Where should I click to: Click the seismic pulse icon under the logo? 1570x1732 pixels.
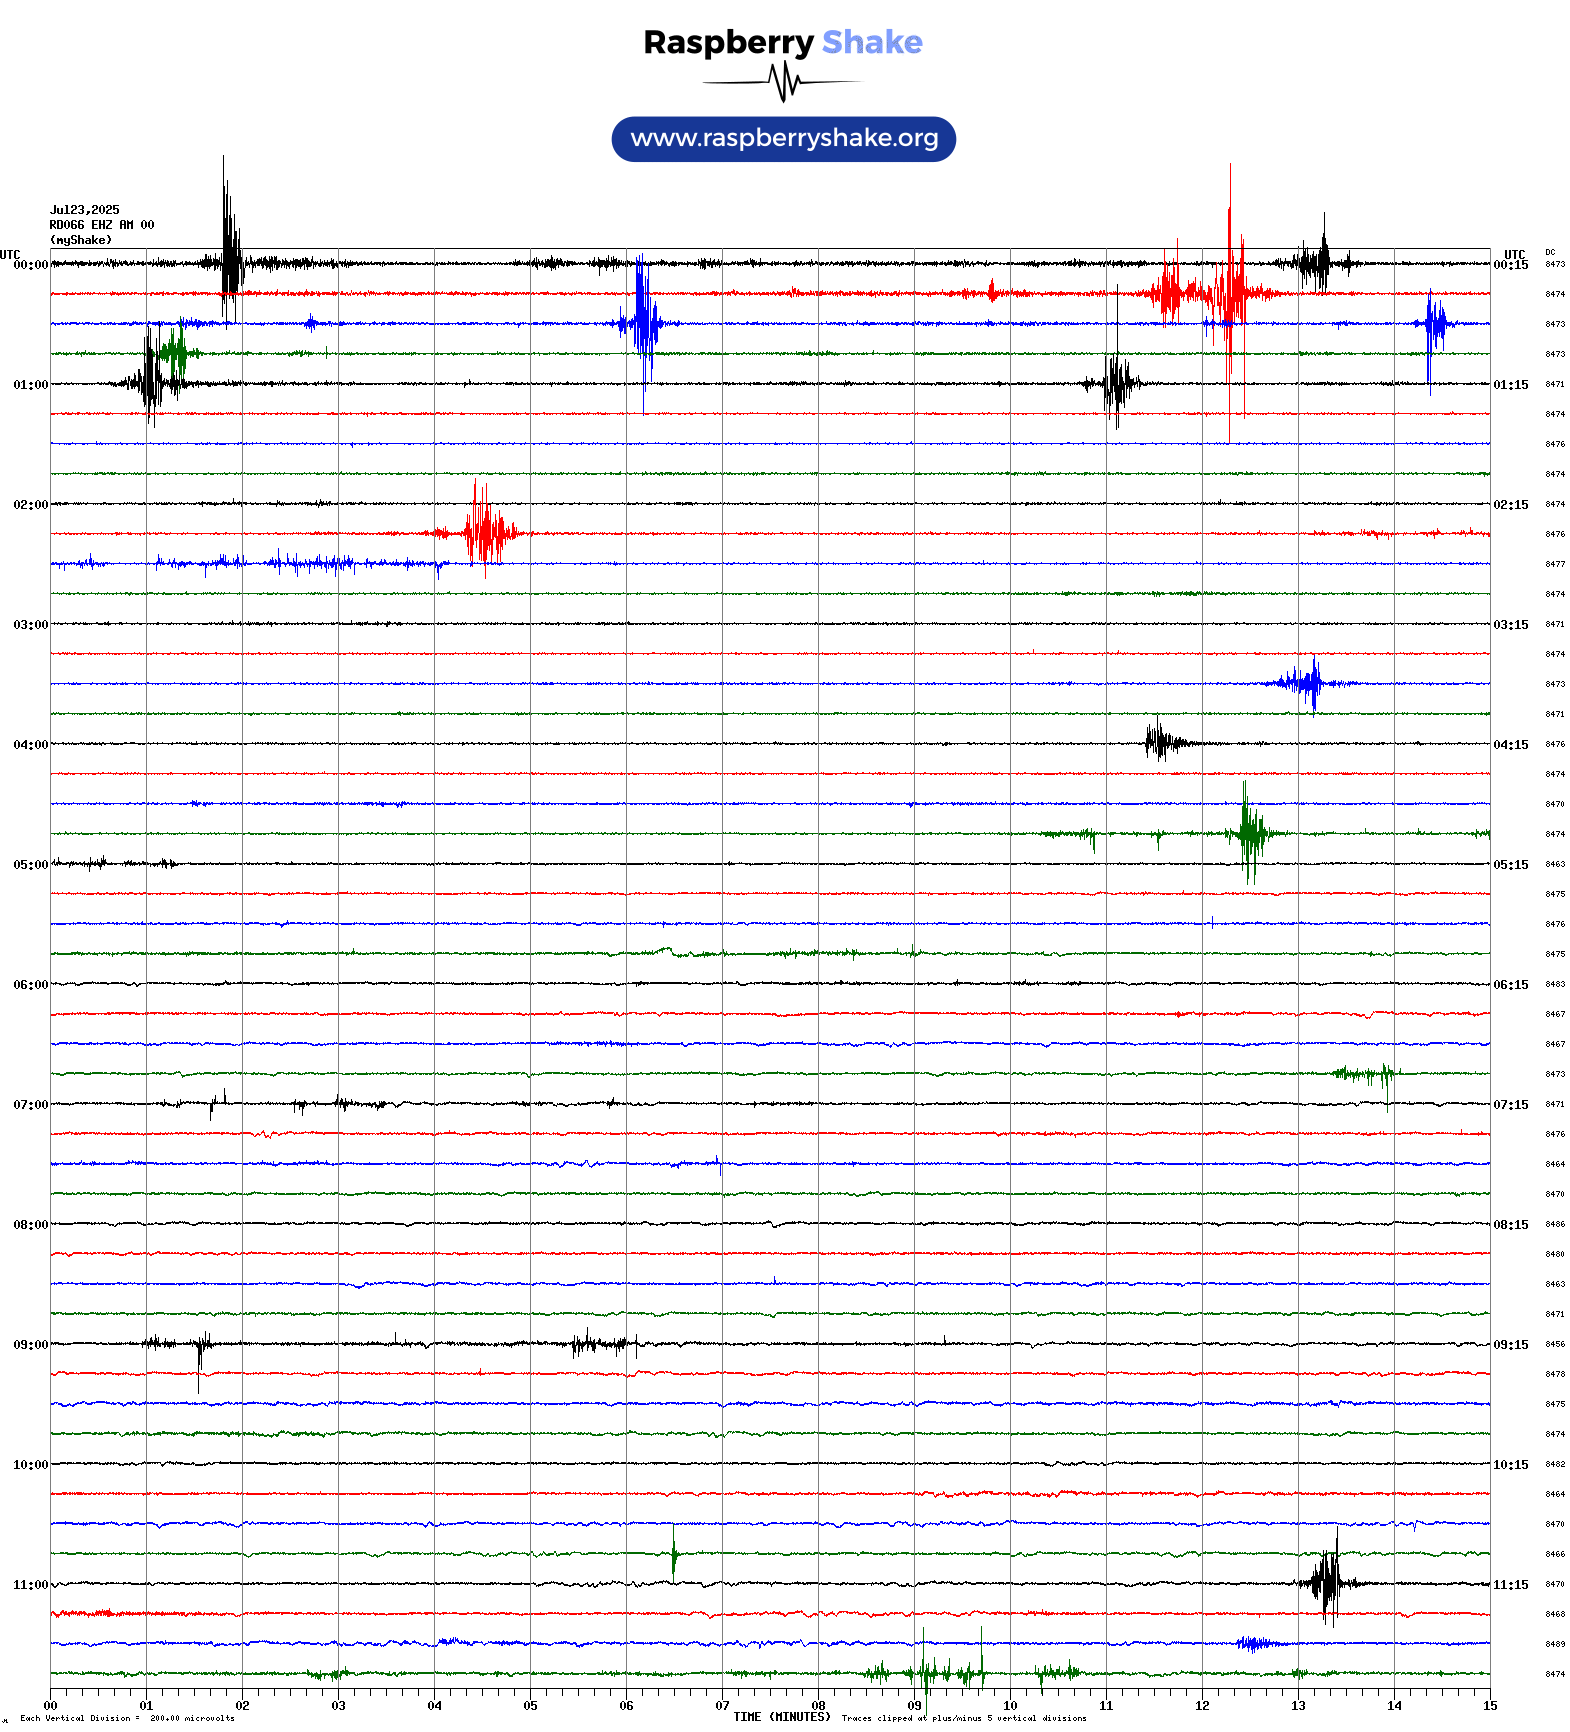pyautogui.click(x=785, y=82)
